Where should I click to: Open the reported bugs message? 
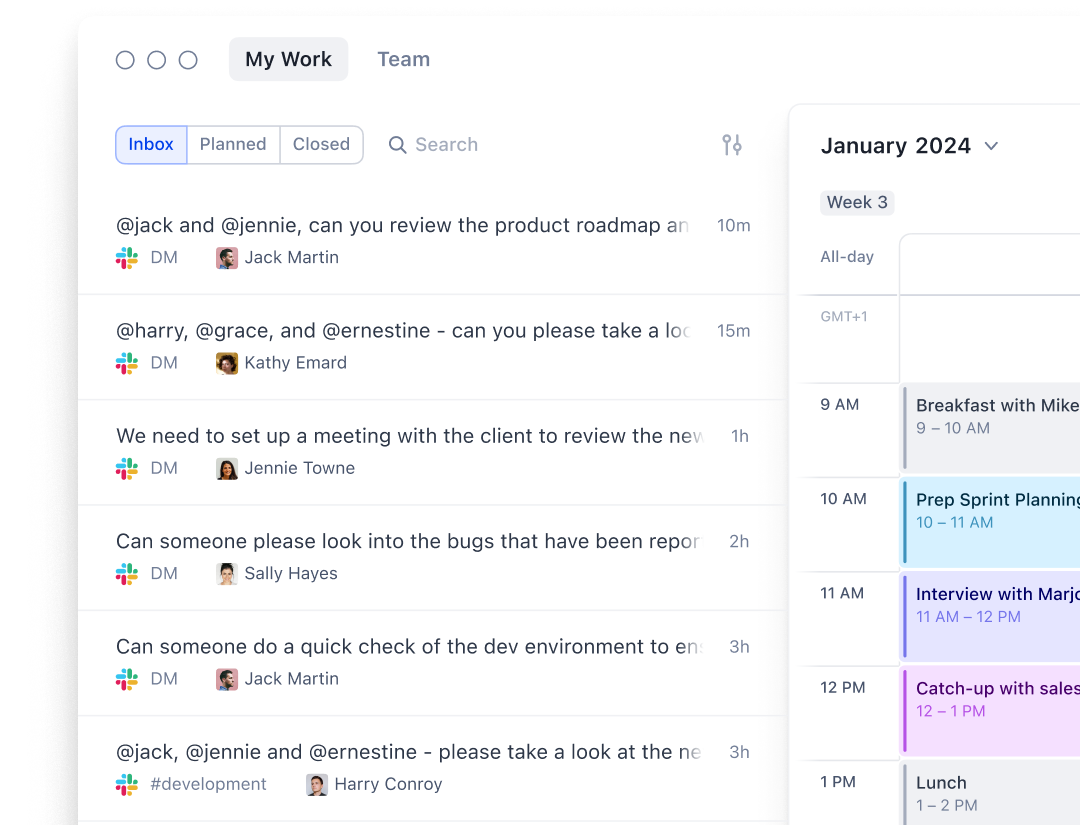point(433,558)
